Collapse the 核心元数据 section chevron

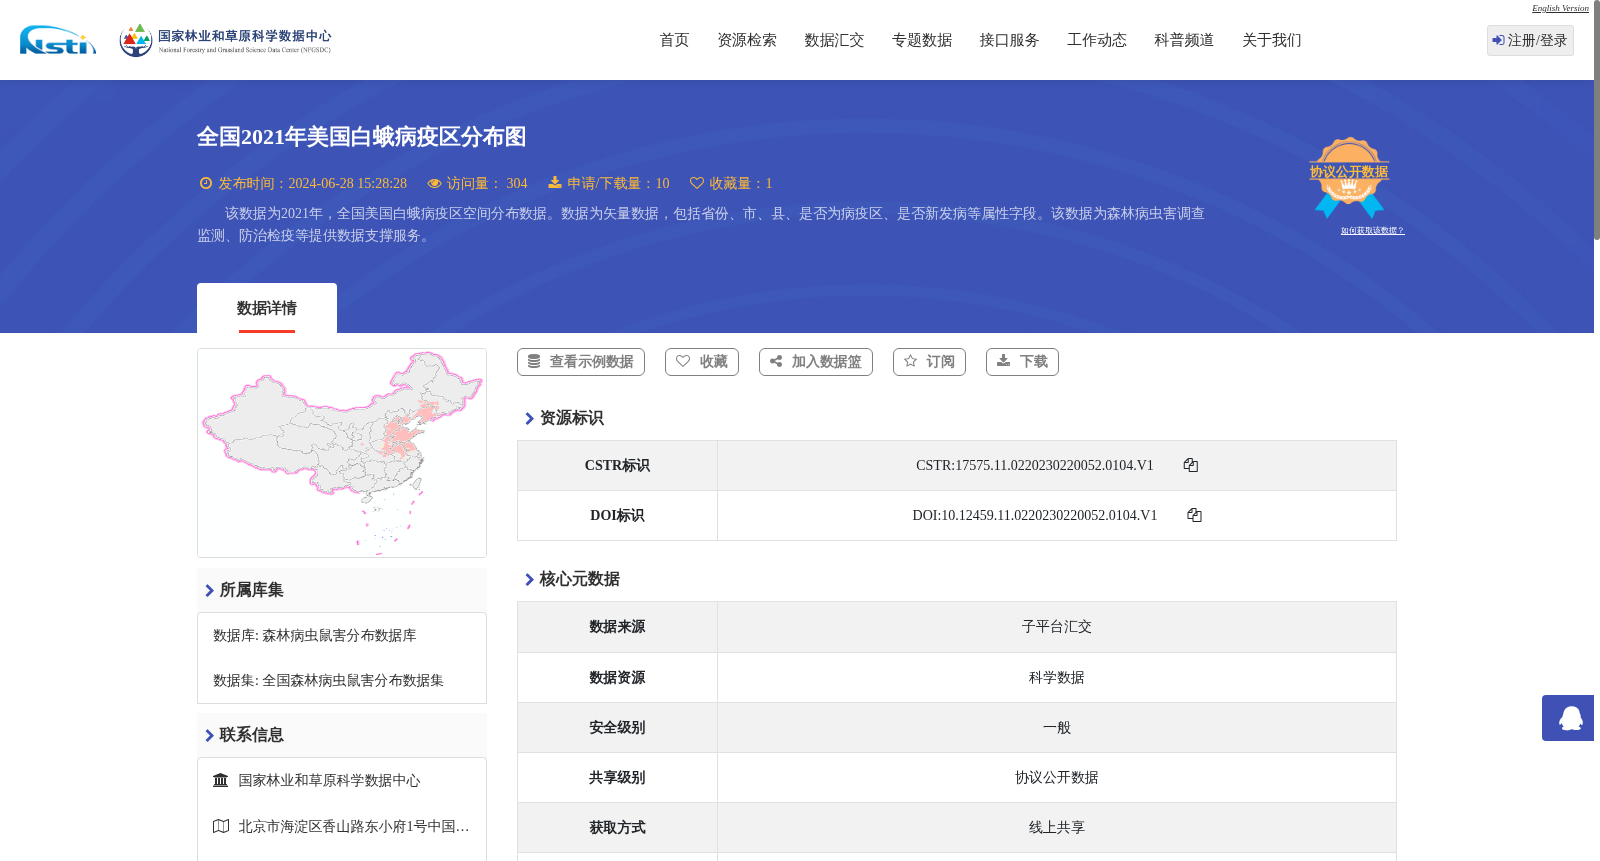click(529, 579)
